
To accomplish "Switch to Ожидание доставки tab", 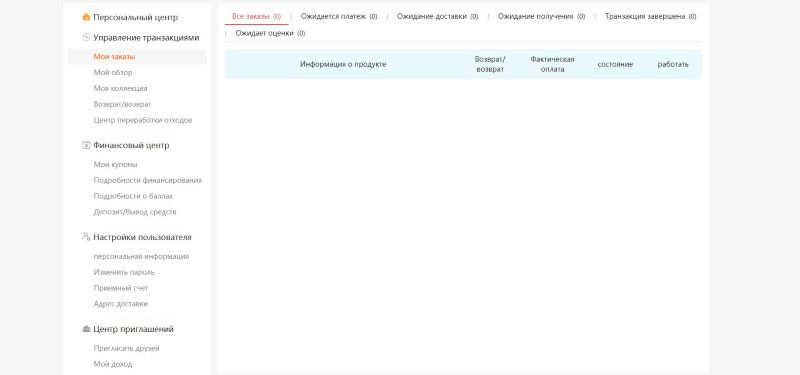I will [x=437, y=16].
